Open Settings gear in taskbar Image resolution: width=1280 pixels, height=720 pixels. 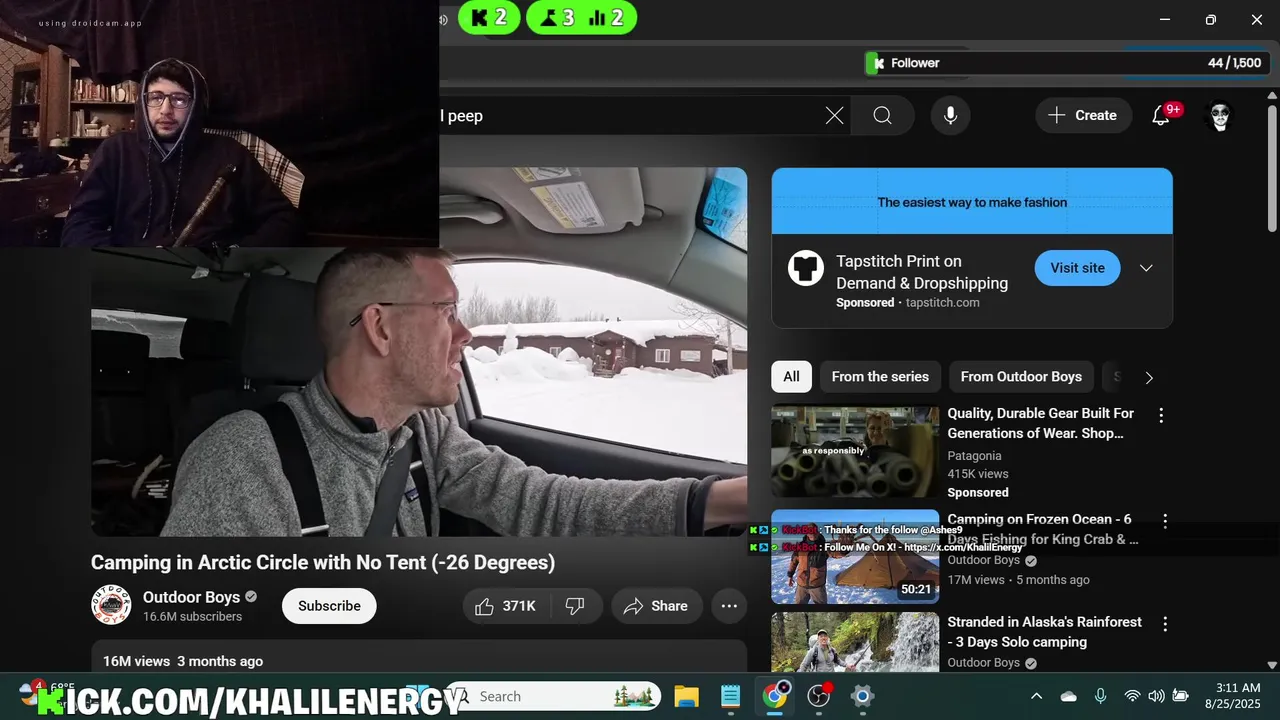862,696
